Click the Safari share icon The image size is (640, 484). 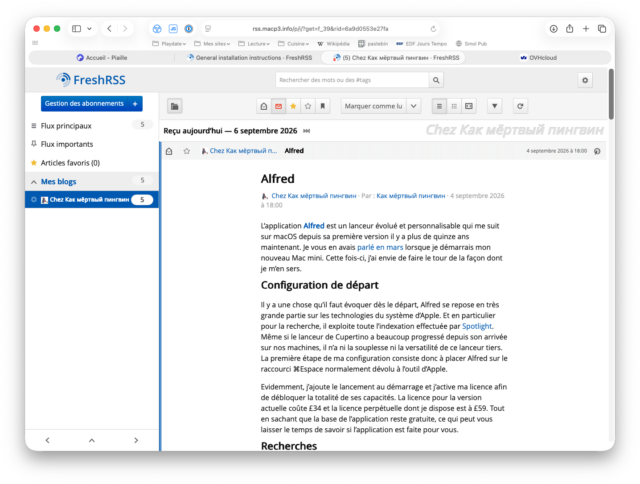click(x=569, y=29)
